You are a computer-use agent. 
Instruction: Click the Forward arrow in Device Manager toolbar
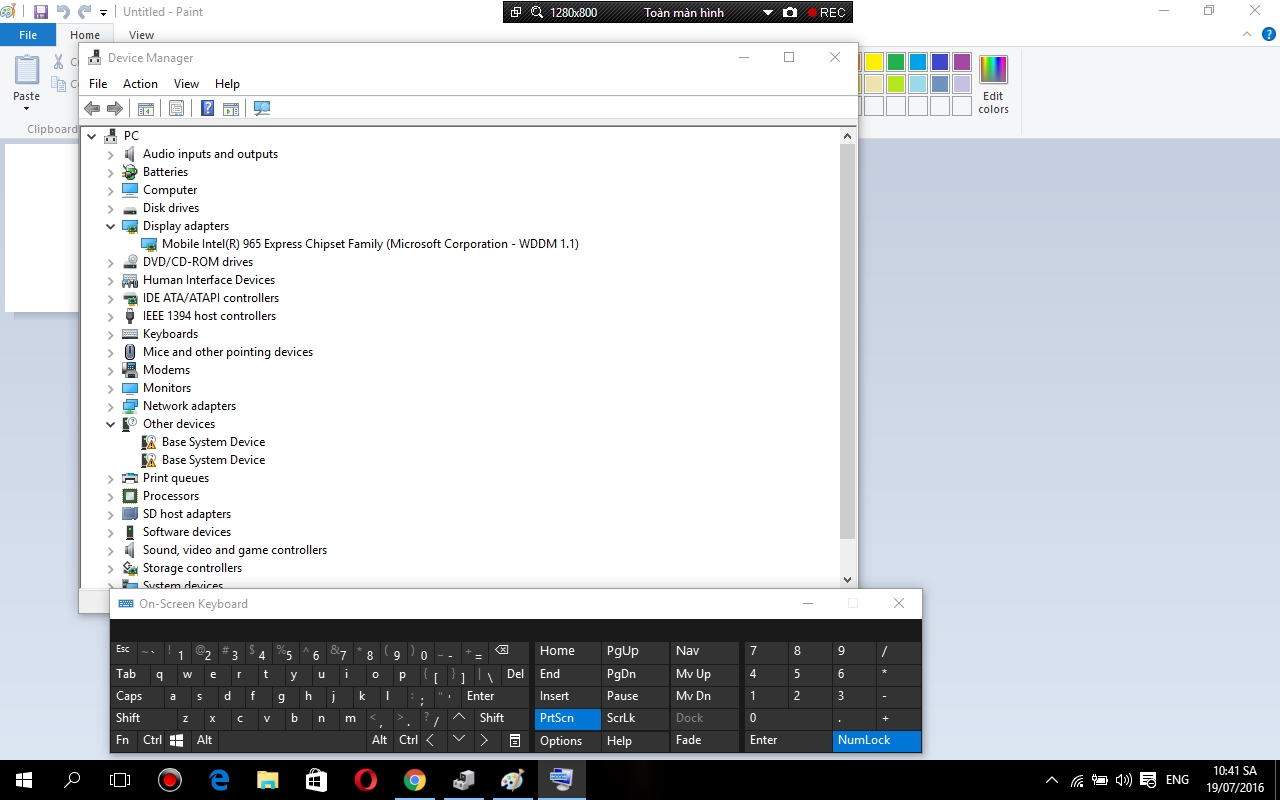coord(115,108)
